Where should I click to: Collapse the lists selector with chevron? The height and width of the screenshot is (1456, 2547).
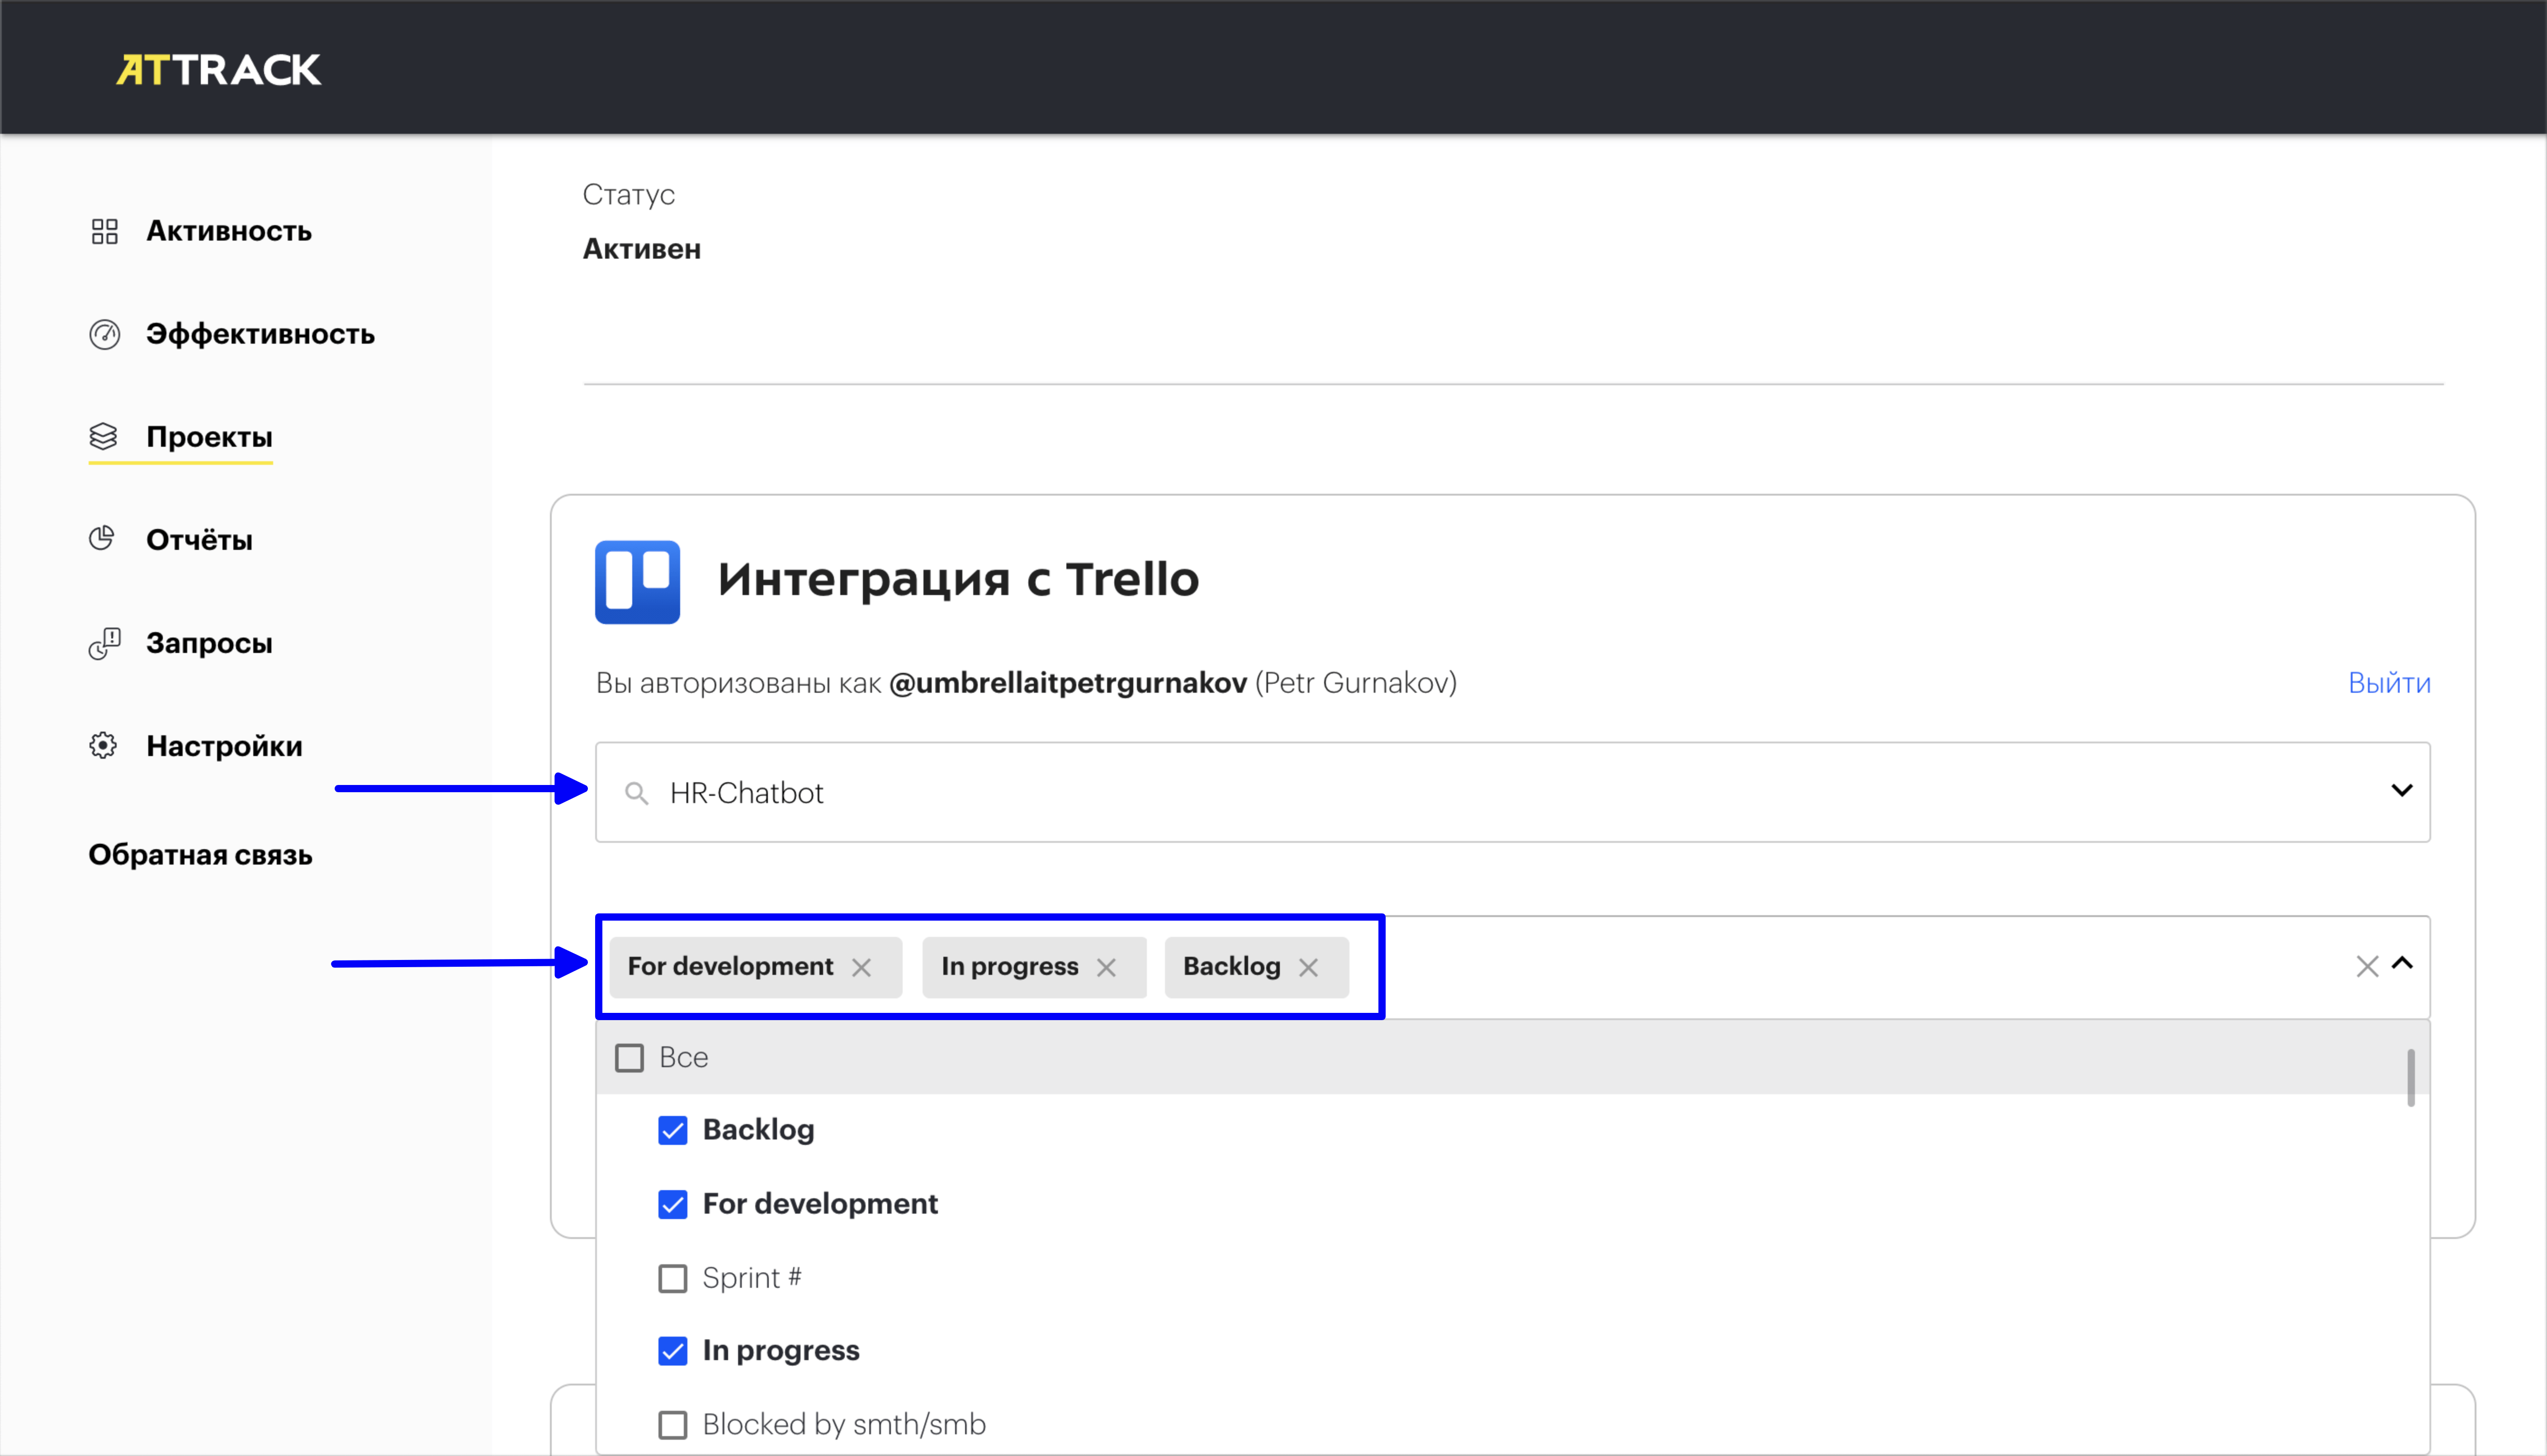(2402, 963)
